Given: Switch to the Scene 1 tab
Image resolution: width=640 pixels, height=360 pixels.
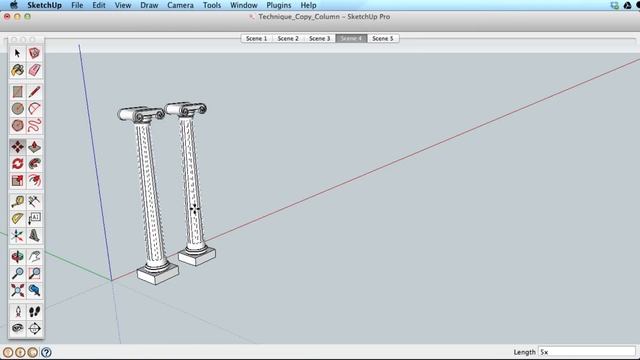Looking at the screenshot, I should [x=256, y=38].
